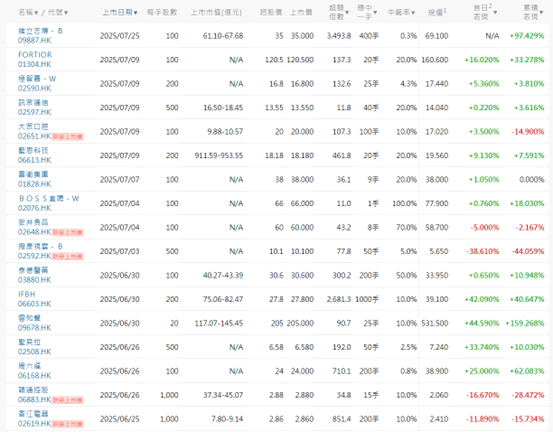This screenshot has height=432, width=553.
Task: Click the red tag beside 02648.HK
Action: pos(68,232)
